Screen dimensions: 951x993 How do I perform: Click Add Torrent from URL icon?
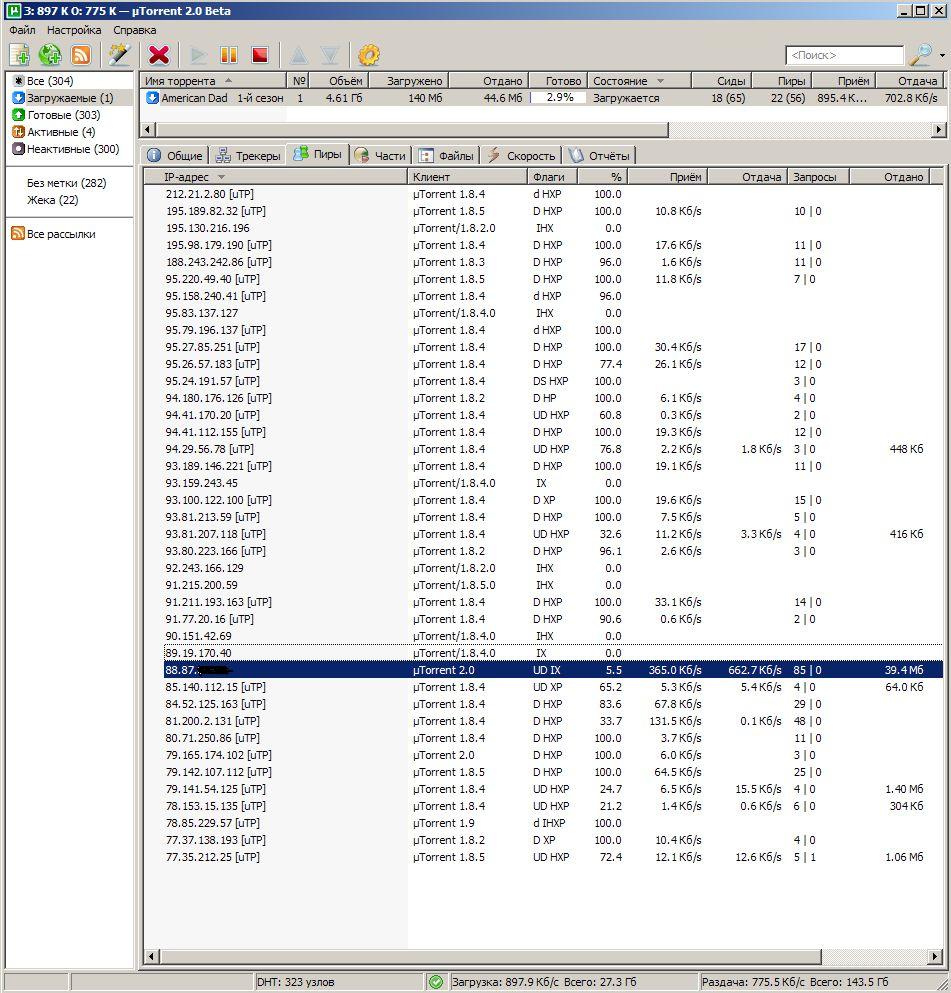(50, 55)
